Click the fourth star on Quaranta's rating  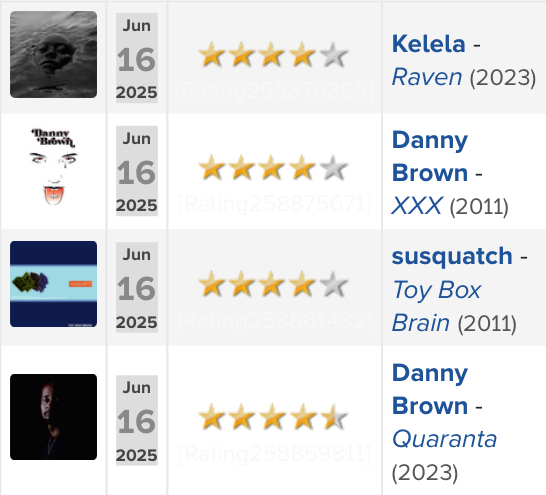pos(303,417)
